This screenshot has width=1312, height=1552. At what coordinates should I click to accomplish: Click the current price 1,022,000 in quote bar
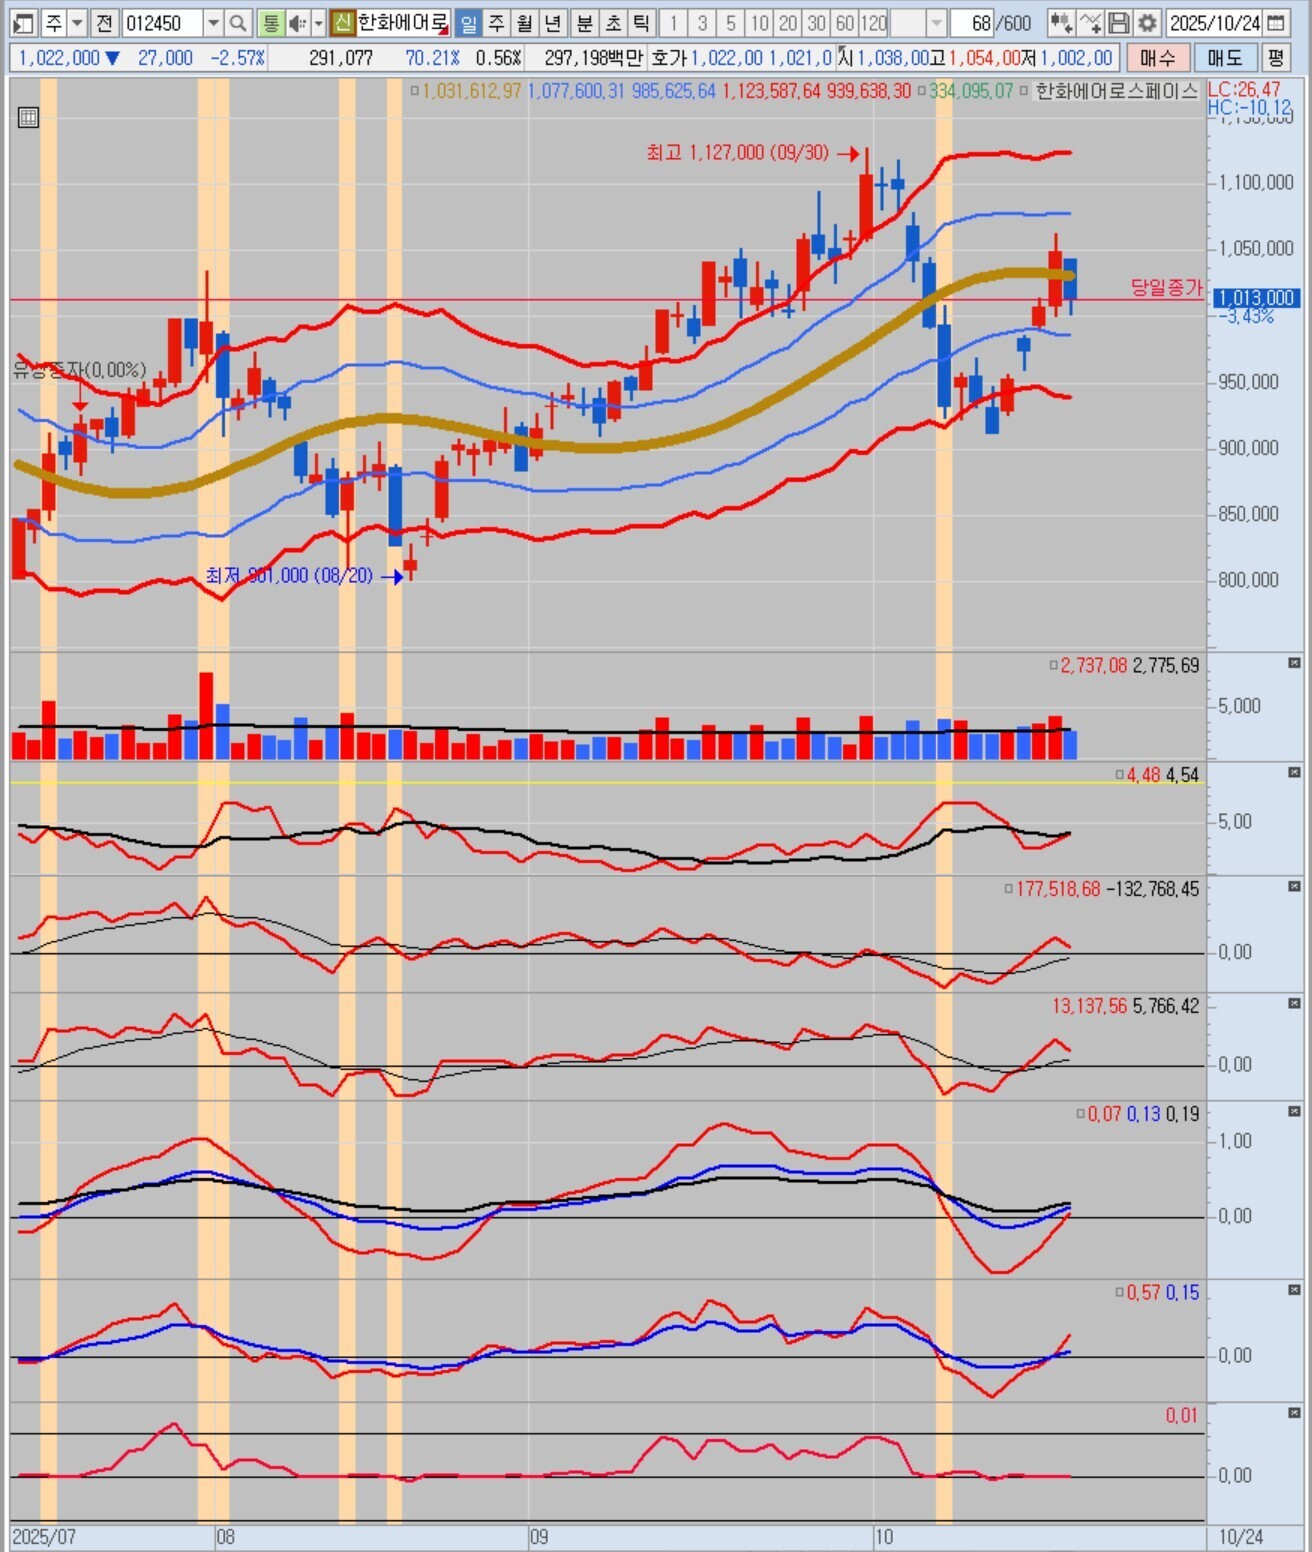tap(59, 58)
